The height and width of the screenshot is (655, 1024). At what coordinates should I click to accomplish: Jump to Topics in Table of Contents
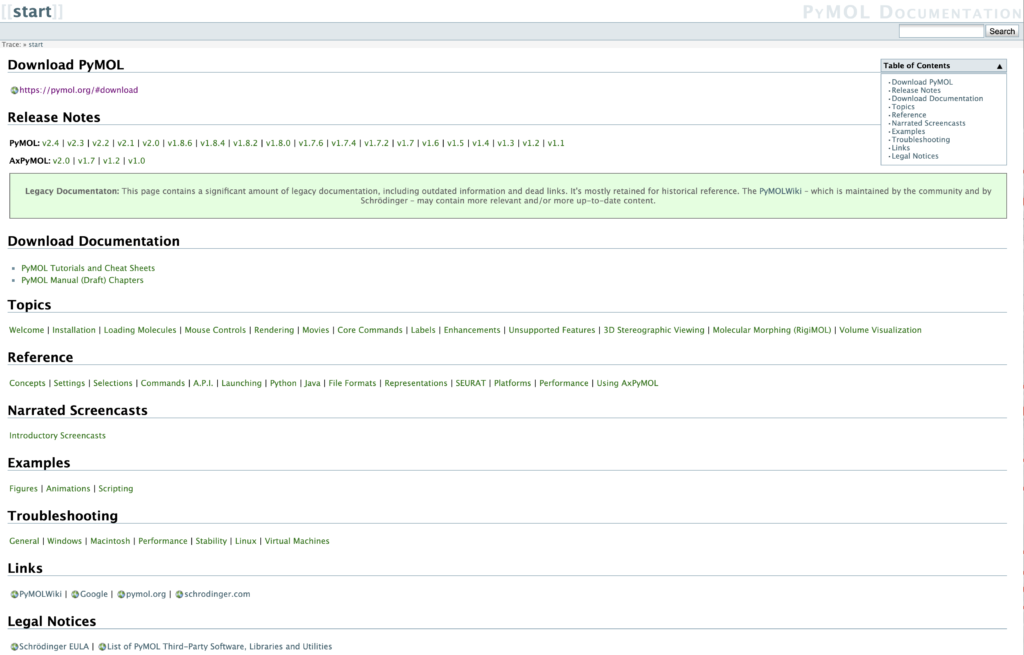pos(903,107)
